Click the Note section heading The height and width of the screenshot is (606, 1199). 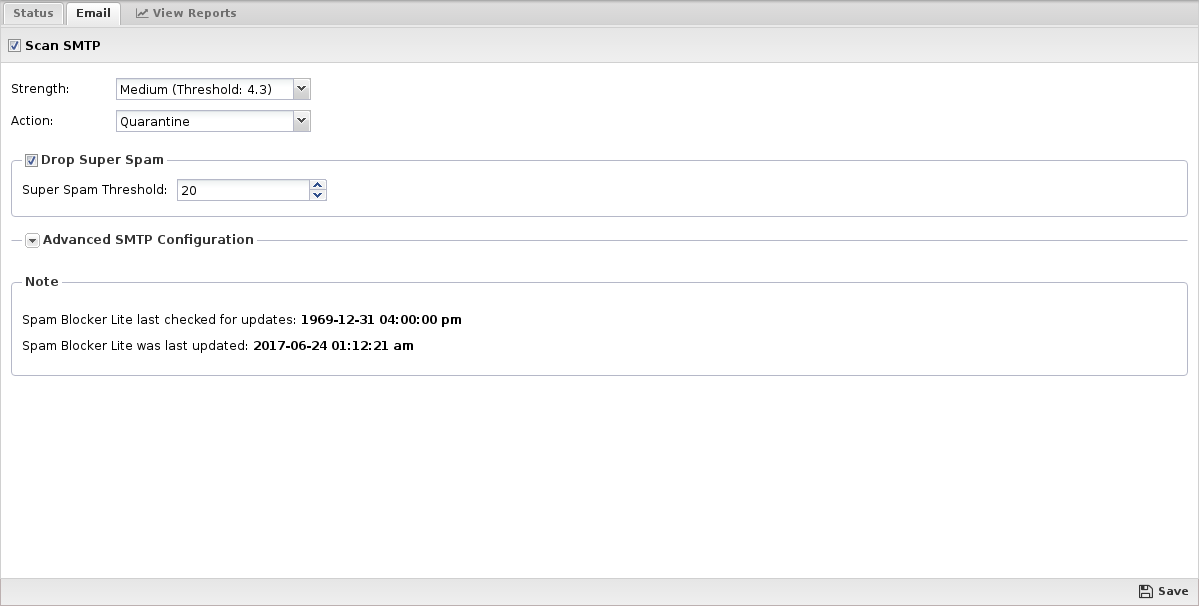click(41, 281)
